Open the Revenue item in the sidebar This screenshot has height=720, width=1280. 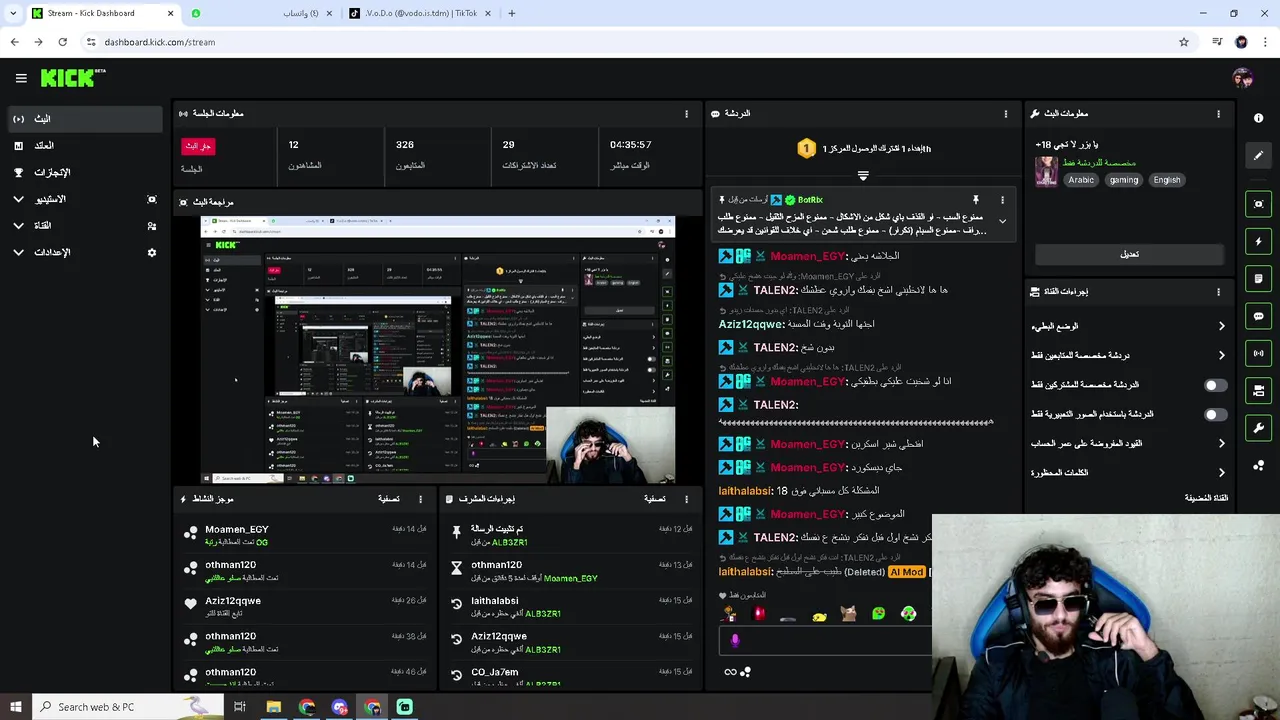click(x=85, y=146)
